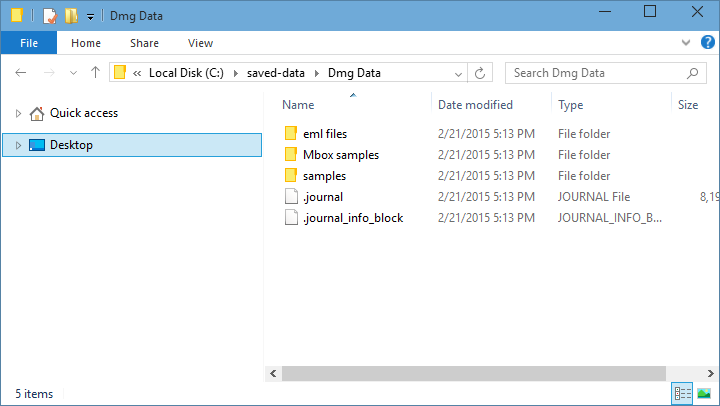
Task: Select the eml files folder name
Action: (325, 134)
